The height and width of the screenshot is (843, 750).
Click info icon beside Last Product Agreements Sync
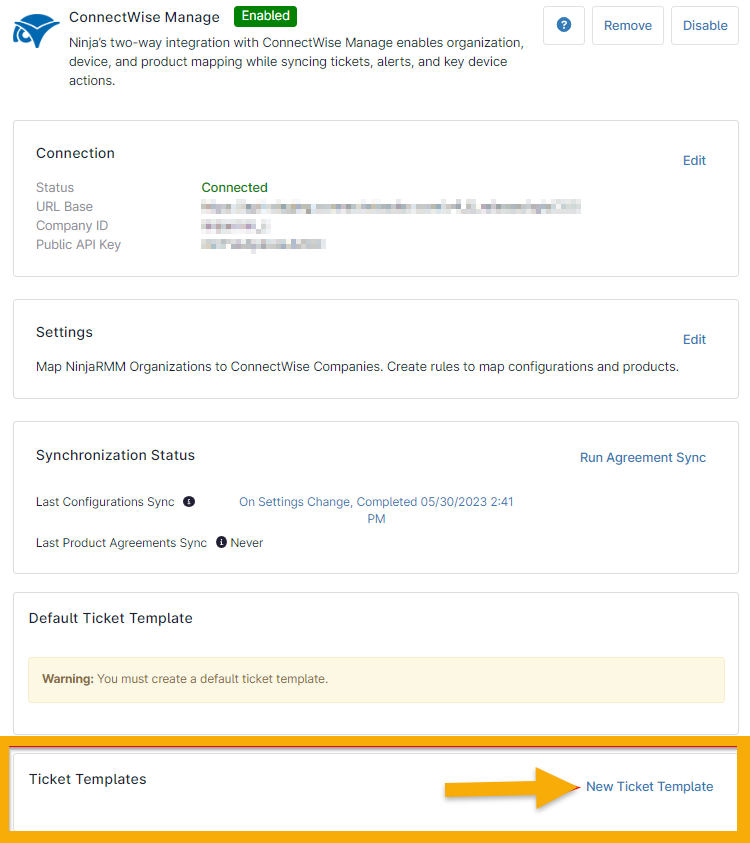pyautogui.click(x=222, y=543)
